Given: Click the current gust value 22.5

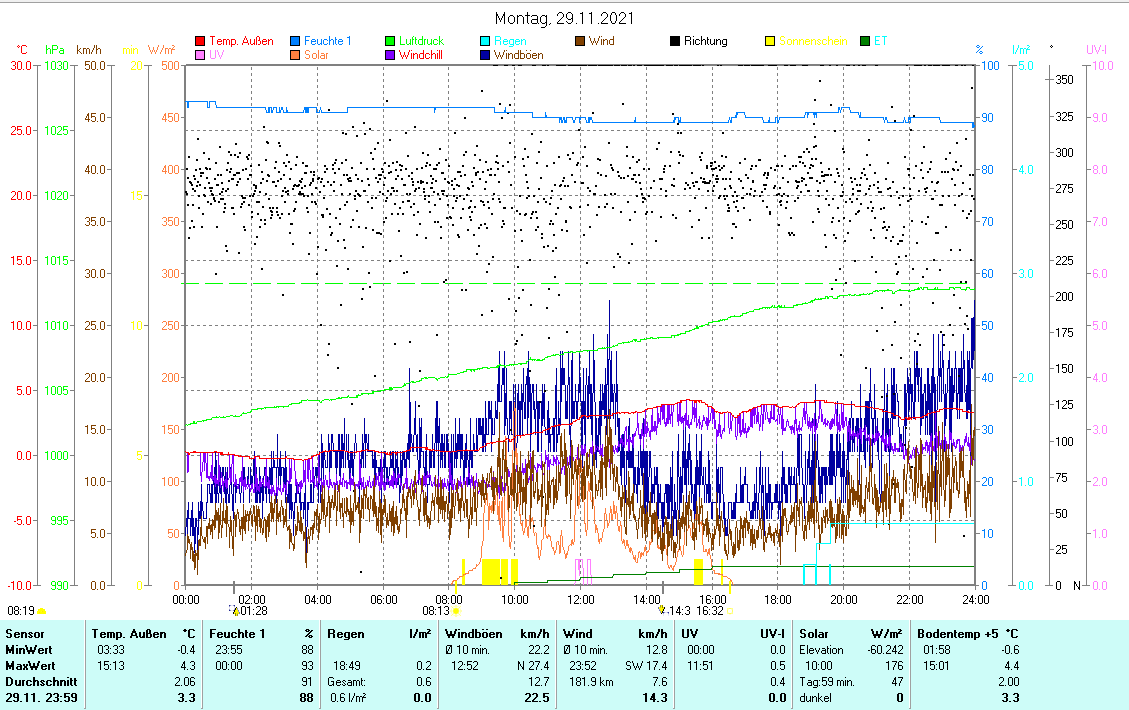Looking at the screenshot, I should (x=536, y=697).
